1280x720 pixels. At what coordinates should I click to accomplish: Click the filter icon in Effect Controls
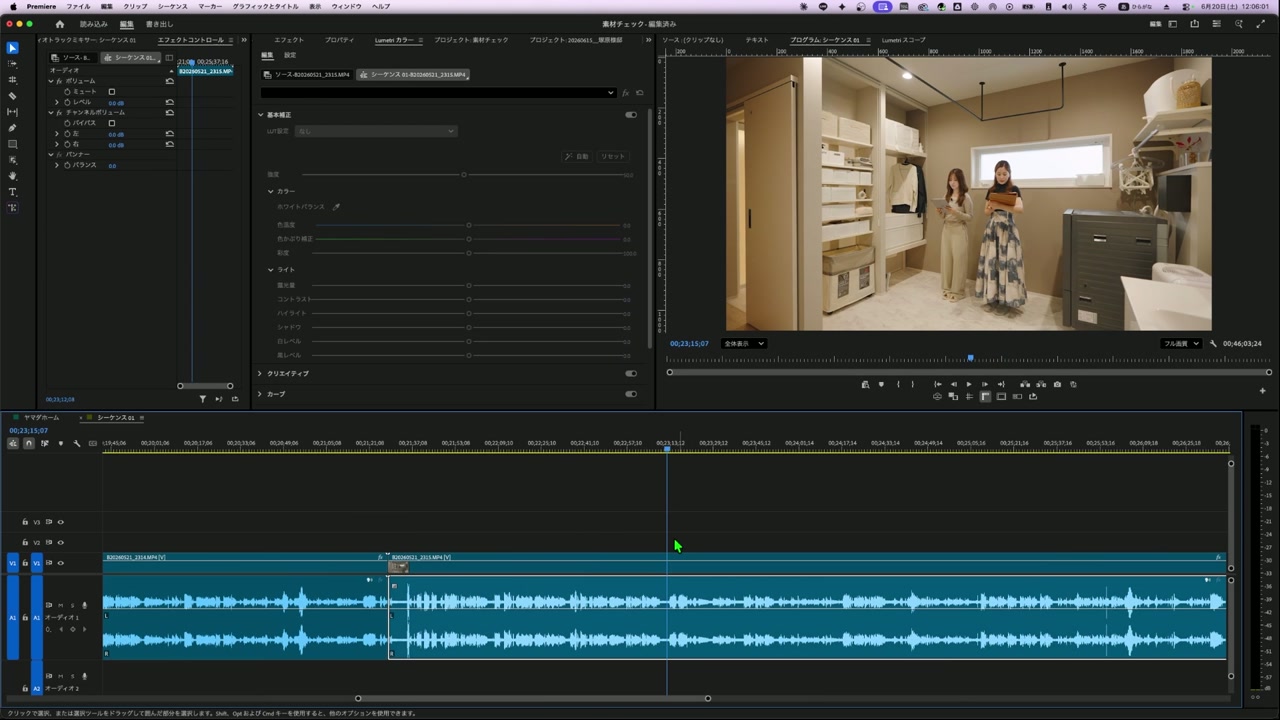(x=202, y=399)
